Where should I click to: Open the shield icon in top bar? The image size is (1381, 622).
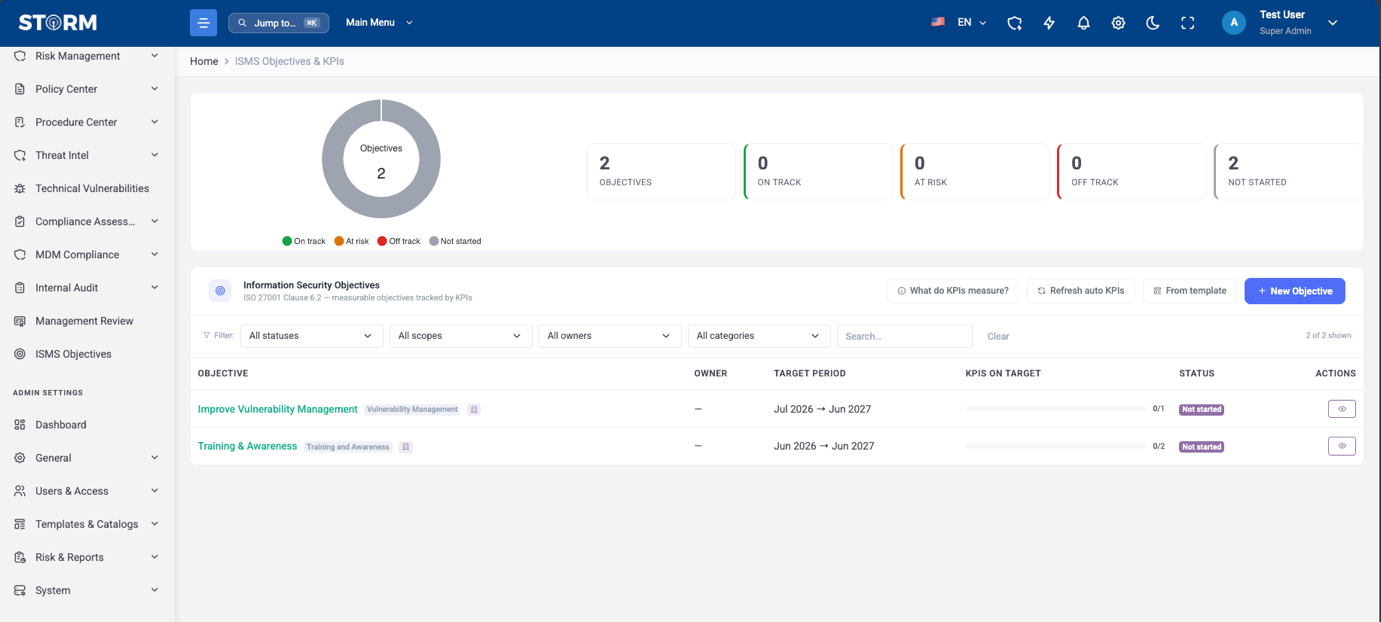coord(1014,23)
